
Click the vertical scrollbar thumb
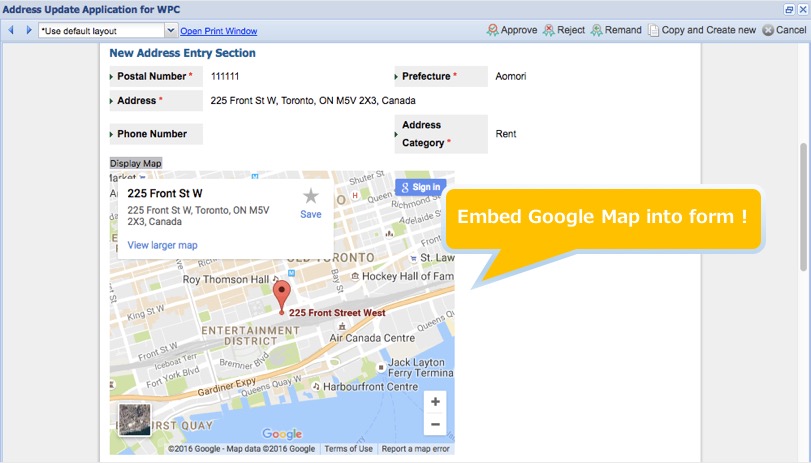pos(804,205)
